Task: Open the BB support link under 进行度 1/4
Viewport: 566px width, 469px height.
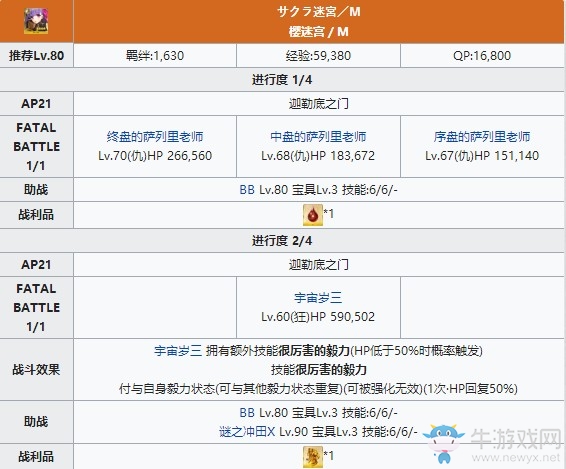Action: [x=247, y=190]
